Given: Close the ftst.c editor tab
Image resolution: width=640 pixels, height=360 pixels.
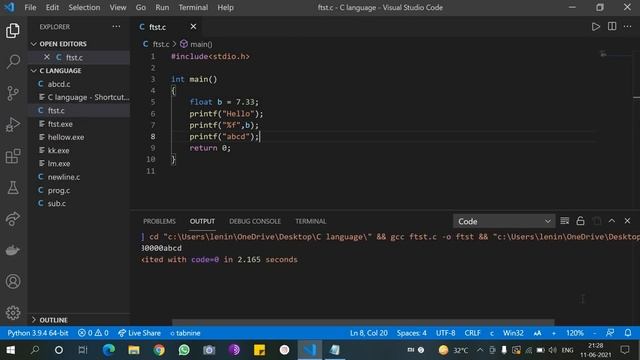Looking at the screenshot, I should [193, 27].
